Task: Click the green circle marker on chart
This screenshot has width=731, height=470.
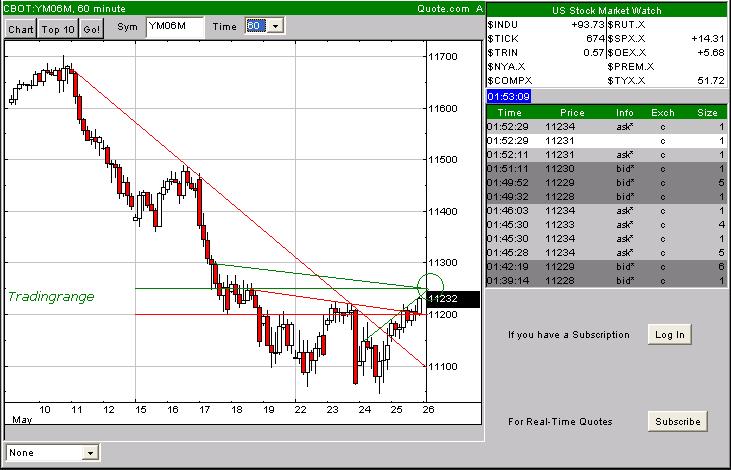Action: pyautogui.click(x=430, y=286)
